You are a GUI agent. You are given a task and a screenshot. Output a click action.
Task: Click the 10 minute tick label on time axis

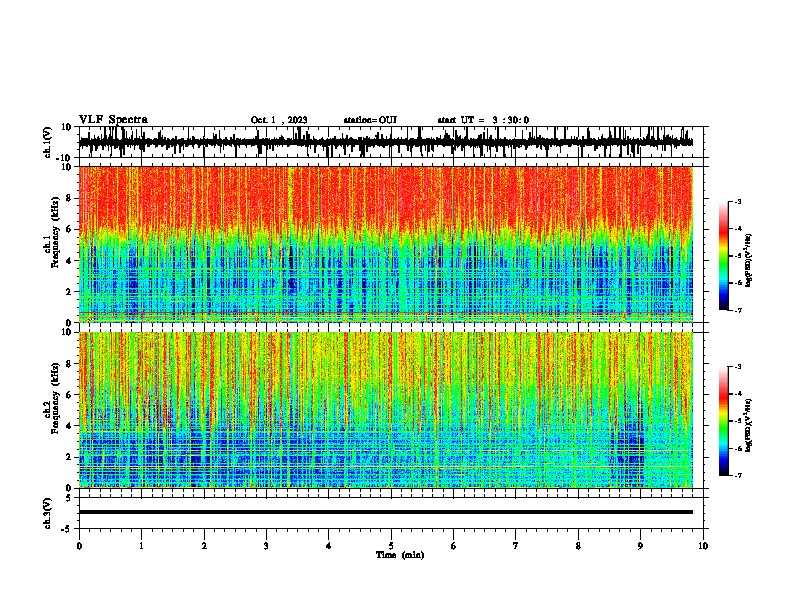pos(703,546)
